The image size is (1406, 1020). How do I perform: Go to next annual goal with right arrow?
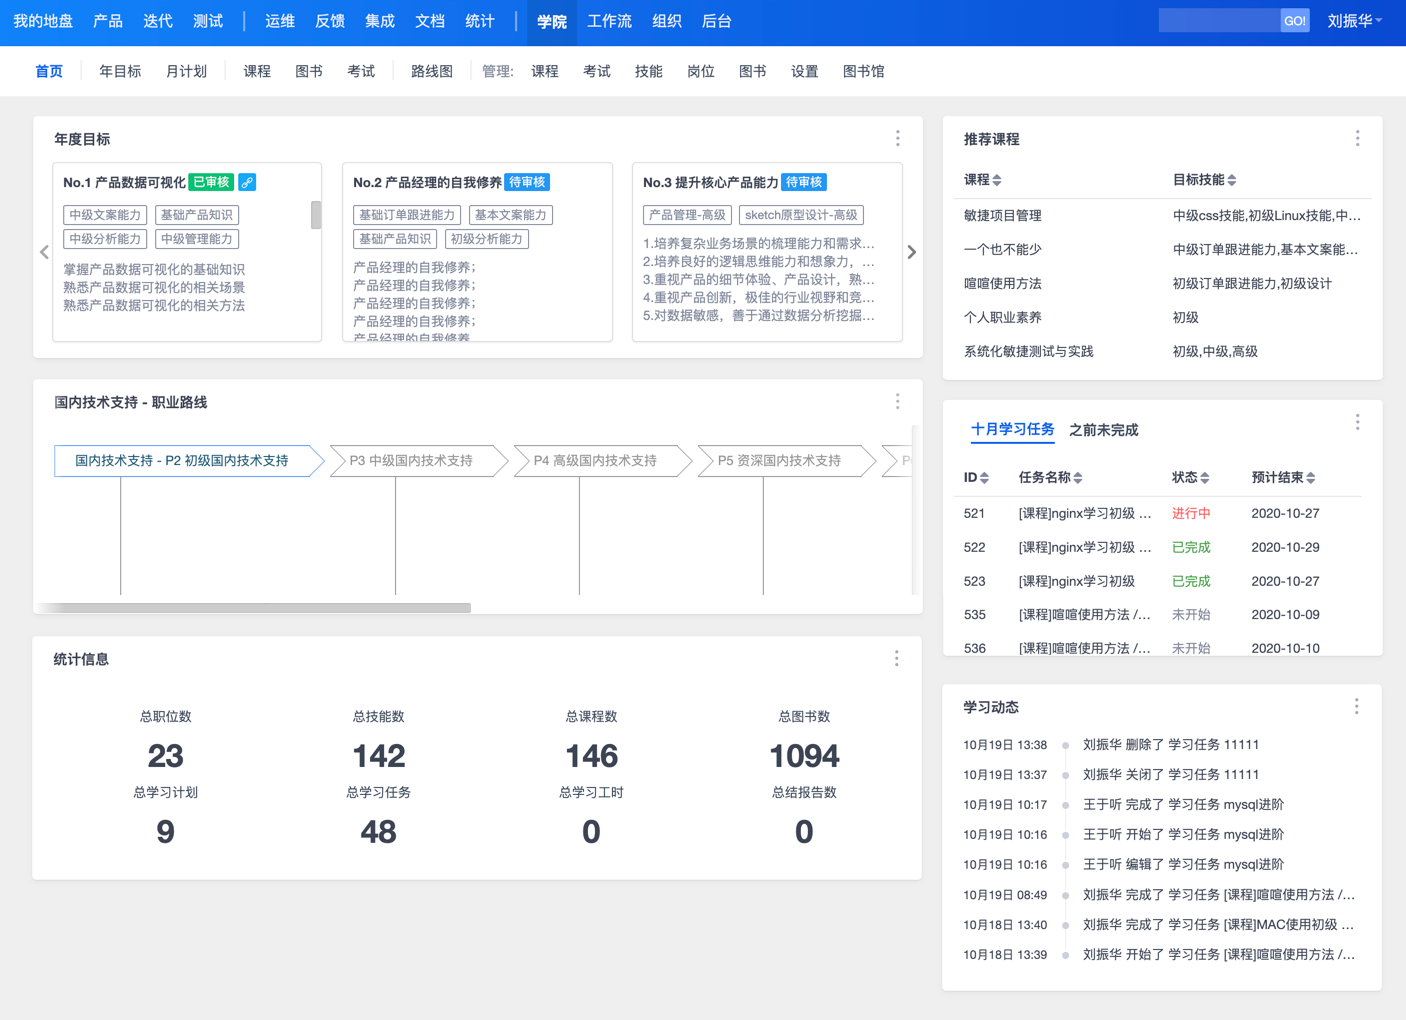[x=911, y=252]
